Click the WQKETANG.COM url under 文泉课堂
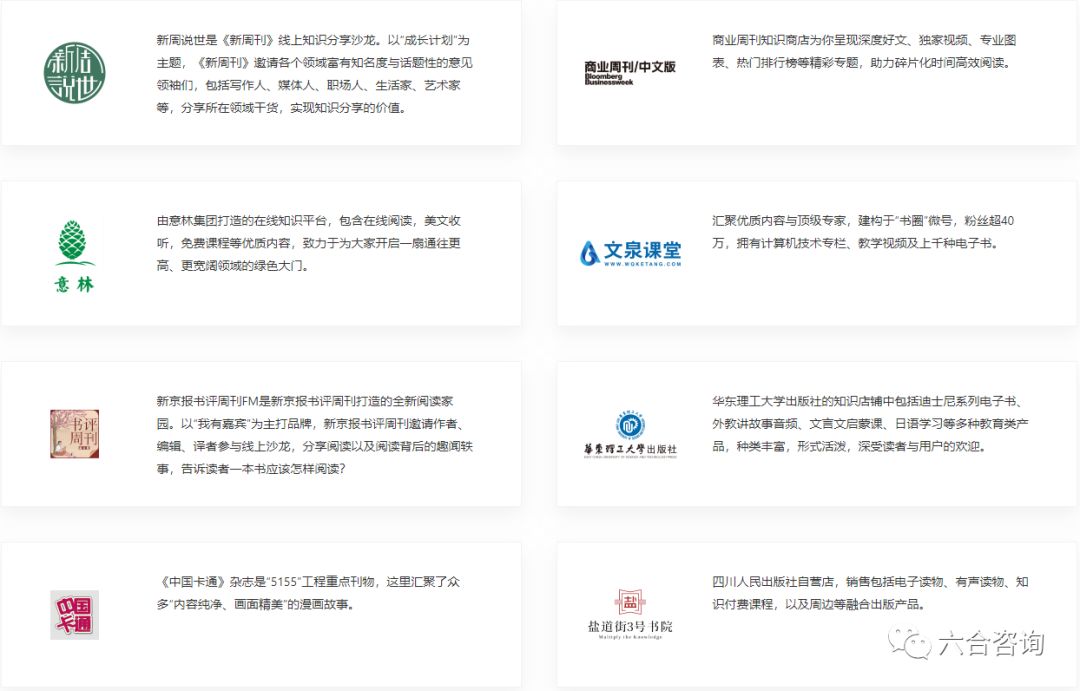Viewport: 1080px width, 691px height. point(644,263)
